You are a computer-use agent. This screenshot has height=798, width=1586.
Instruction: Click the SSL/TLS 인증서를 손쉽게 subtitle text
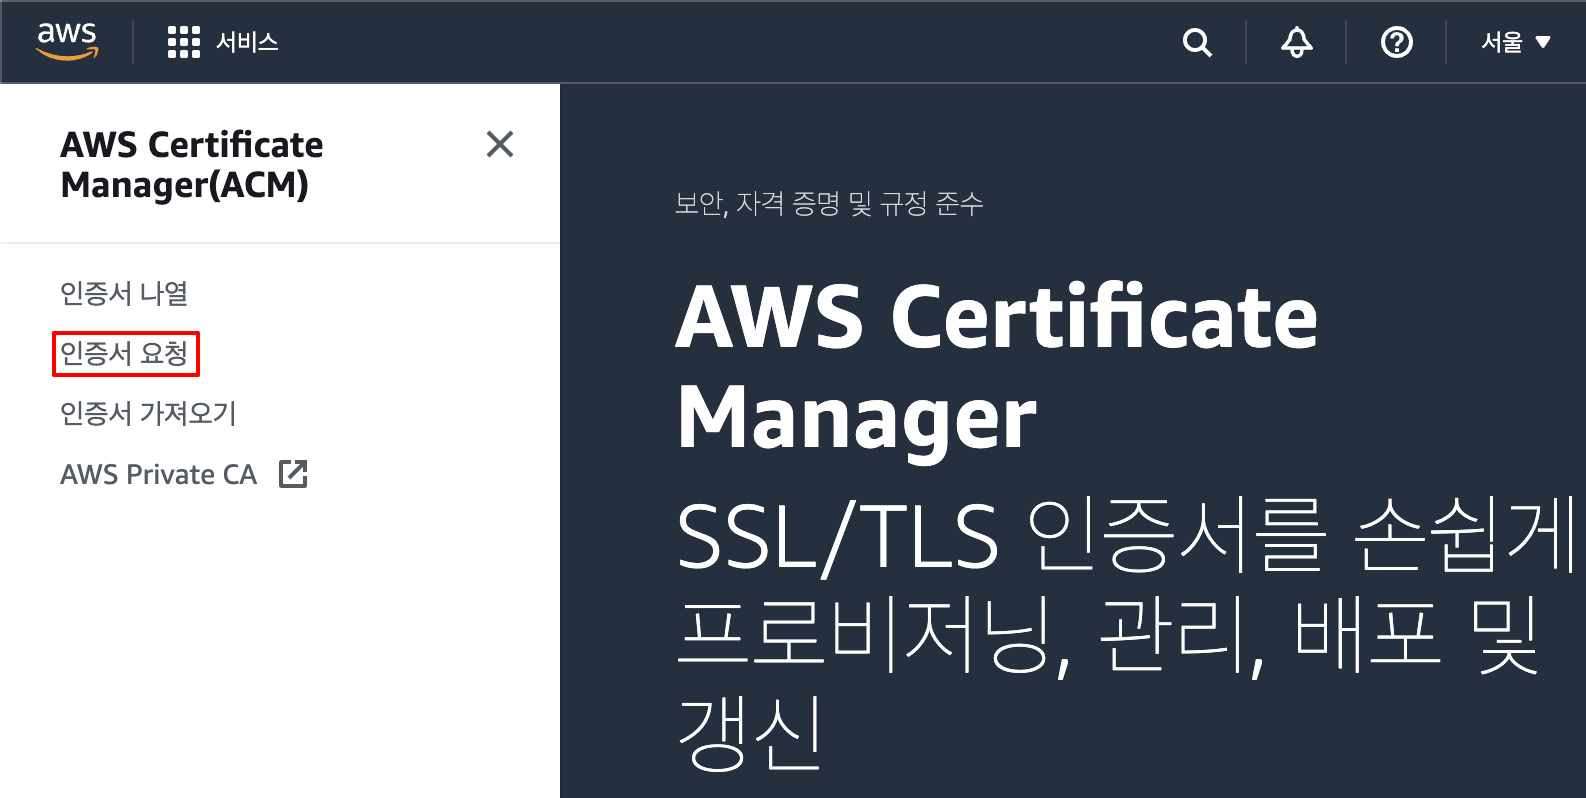pyautogui.click(x=1126, y=536)
